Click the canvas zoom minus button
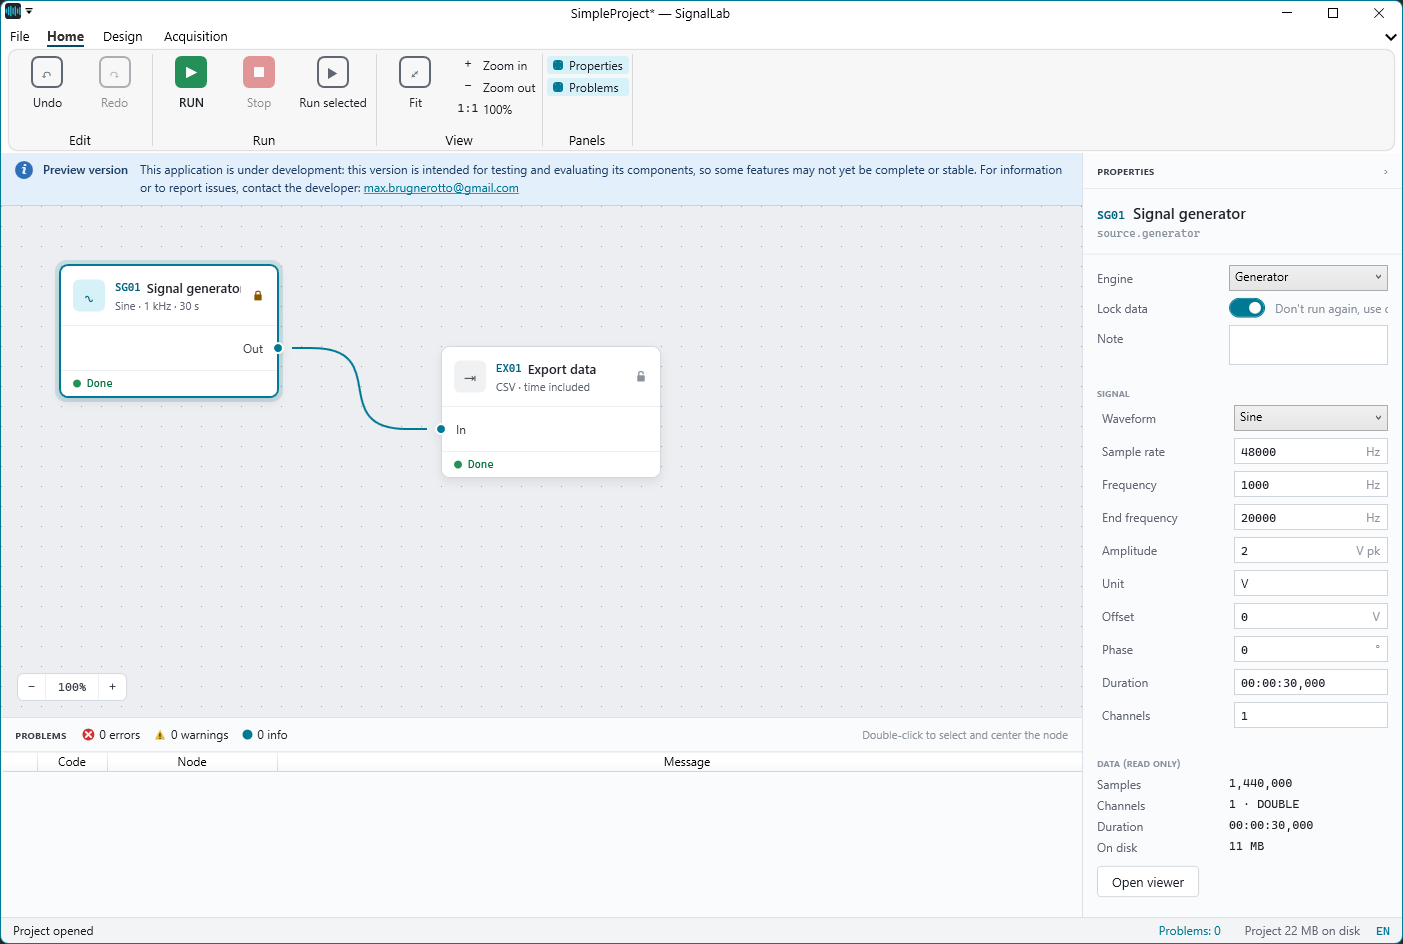The height and width of the screenshot is (944, 1403). click(32, 687)
